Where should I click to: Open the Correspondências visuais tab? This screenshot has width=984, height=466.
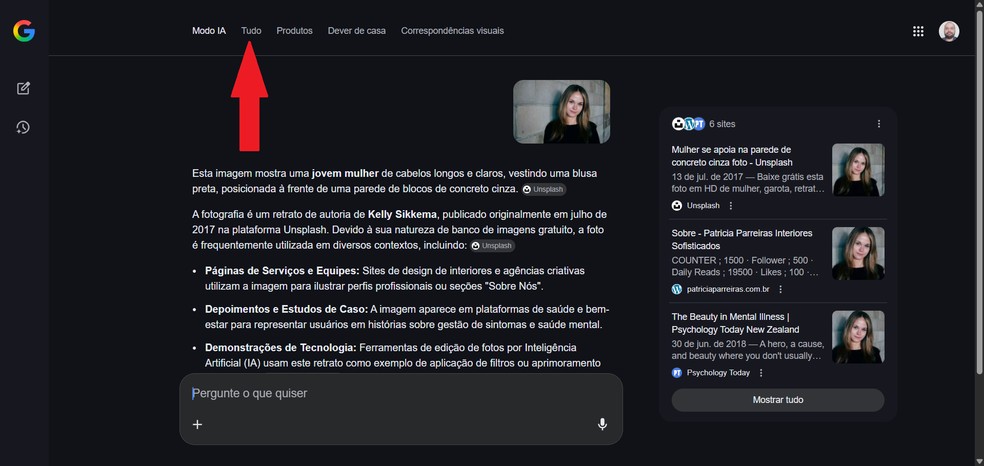click(x=452, y=31)
